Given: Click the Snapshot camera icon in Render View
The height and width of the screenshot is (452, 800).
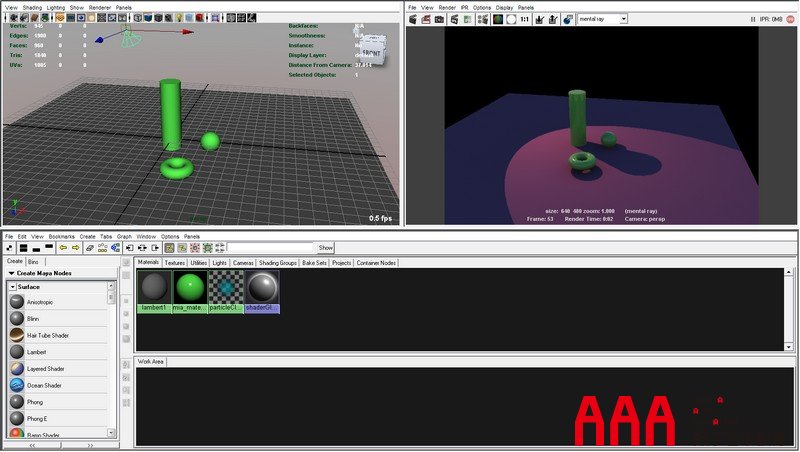Looking at the screenshot, I should [x=439, y=19].
